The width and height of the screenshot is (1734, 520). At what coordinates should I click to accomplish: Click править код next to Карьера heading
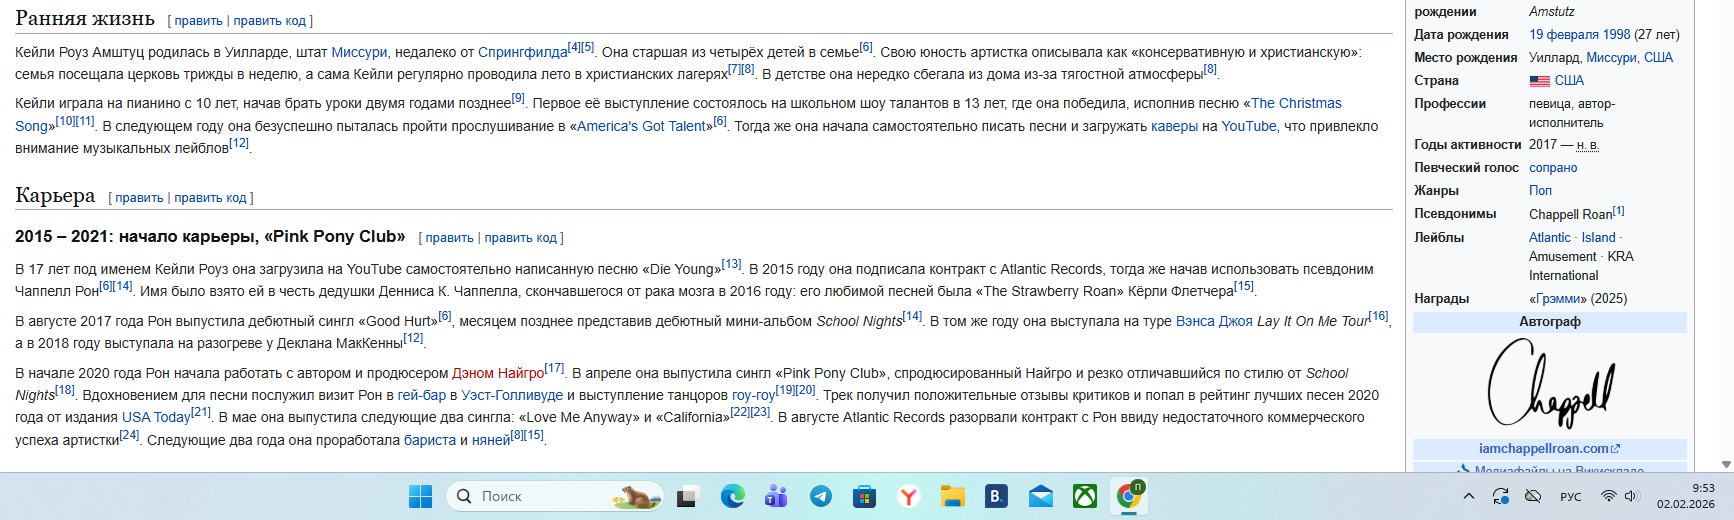pyautogui.click(x=210, y=197)
